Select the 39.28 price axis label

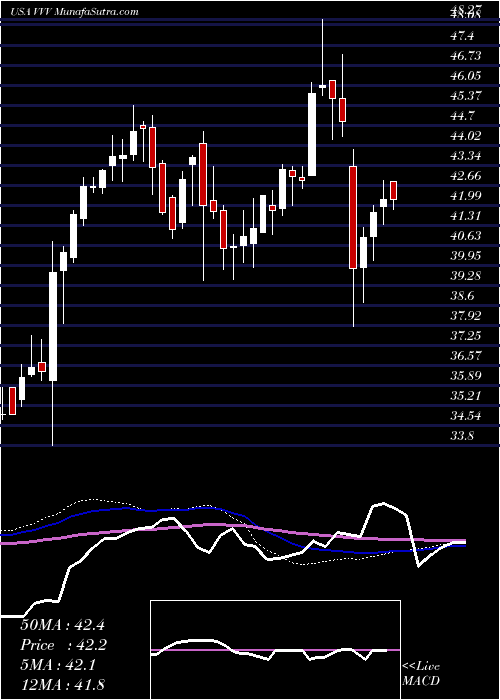click(x=467, y=276)
